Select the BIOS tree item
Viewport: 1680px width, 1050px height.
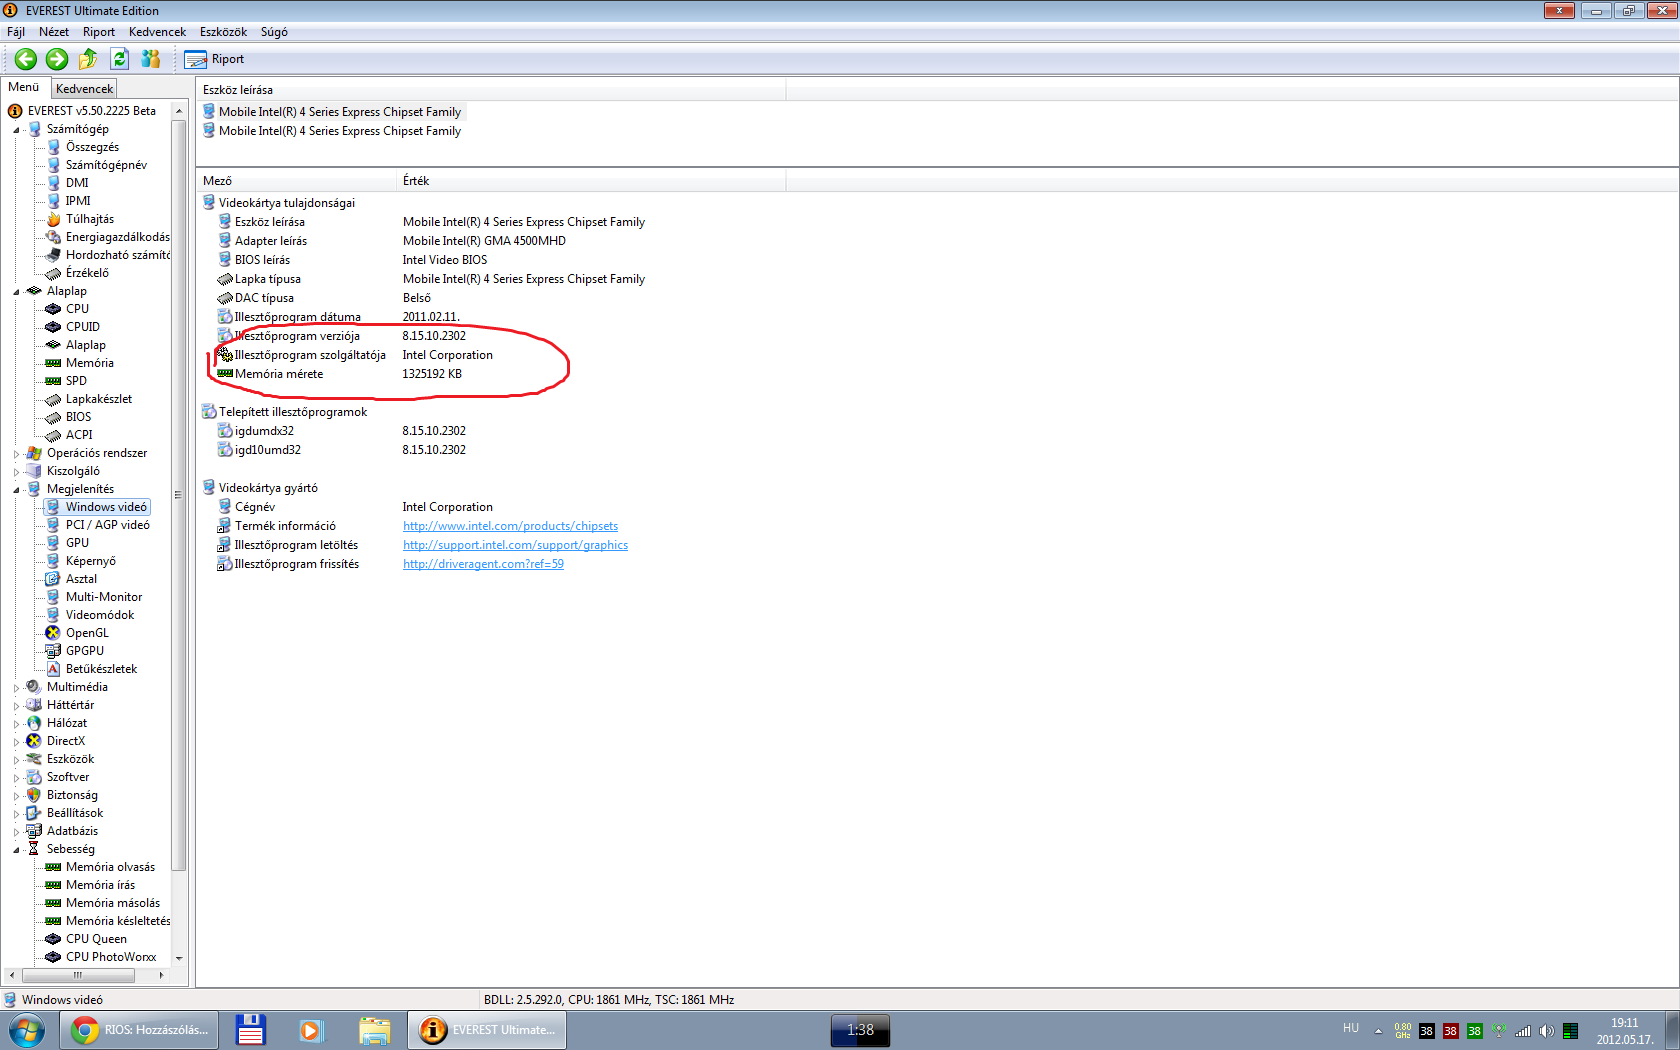coord(78,417)
